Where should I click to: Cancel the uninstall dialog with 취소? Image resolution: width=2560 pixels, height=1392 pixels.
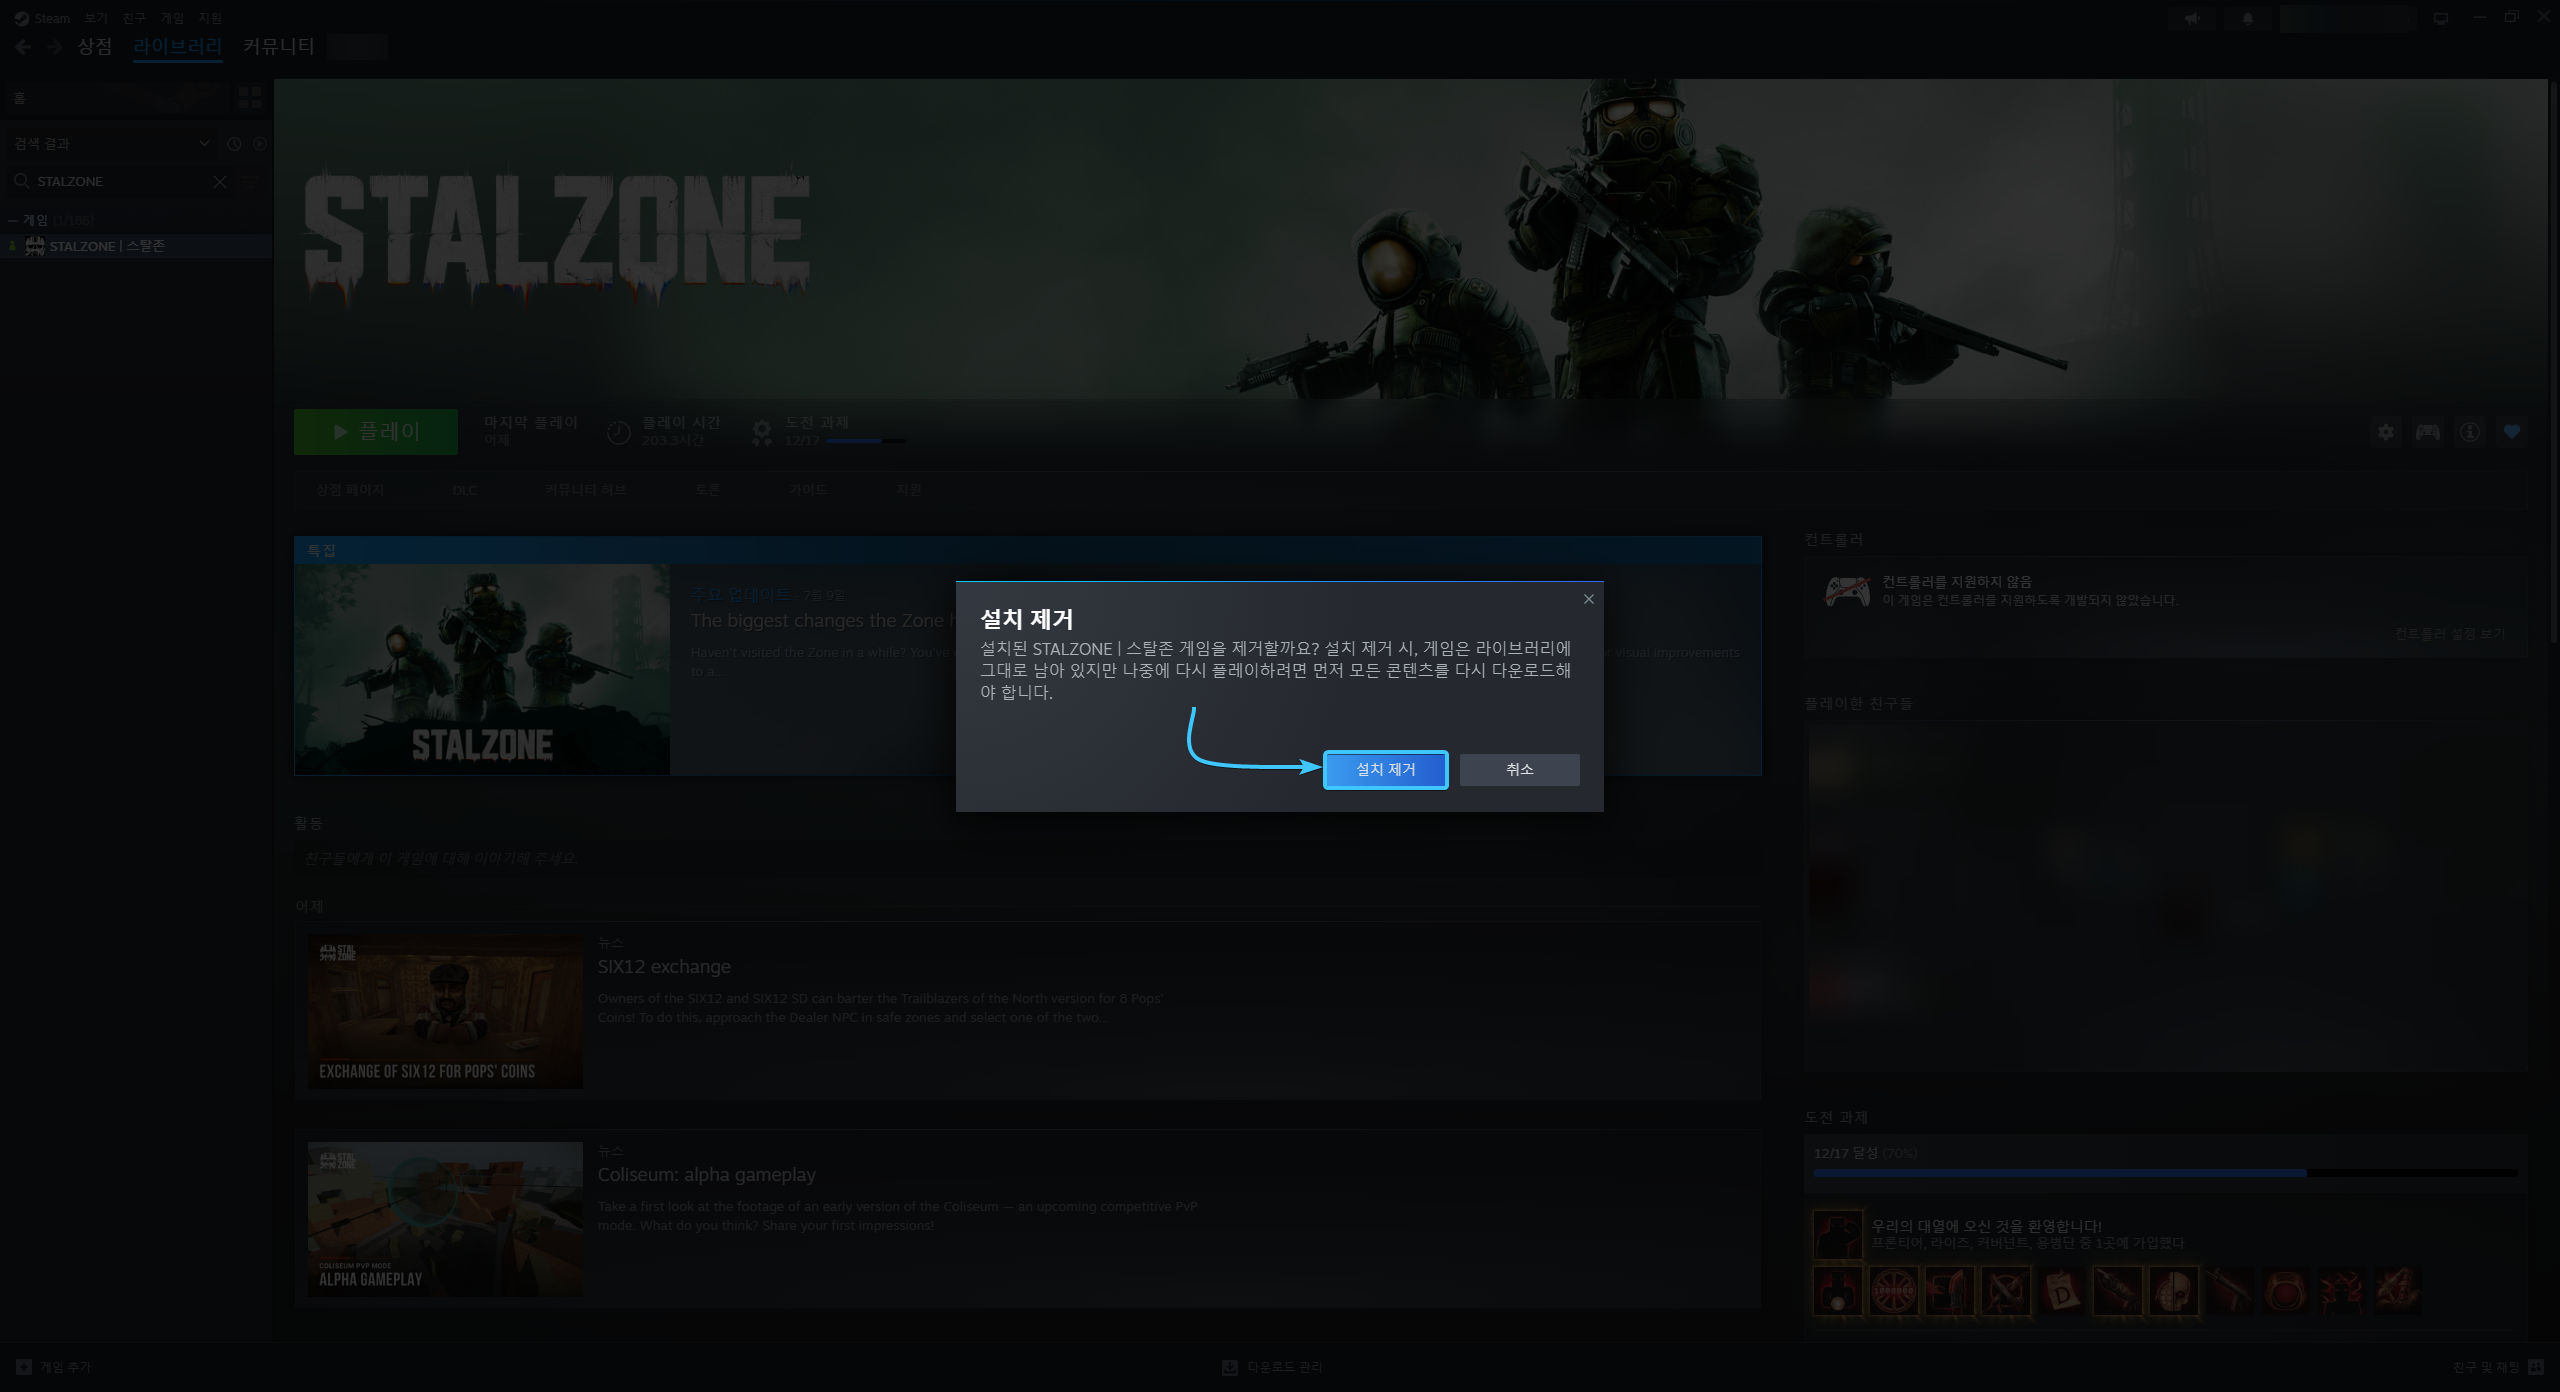tap(1519, 769)
